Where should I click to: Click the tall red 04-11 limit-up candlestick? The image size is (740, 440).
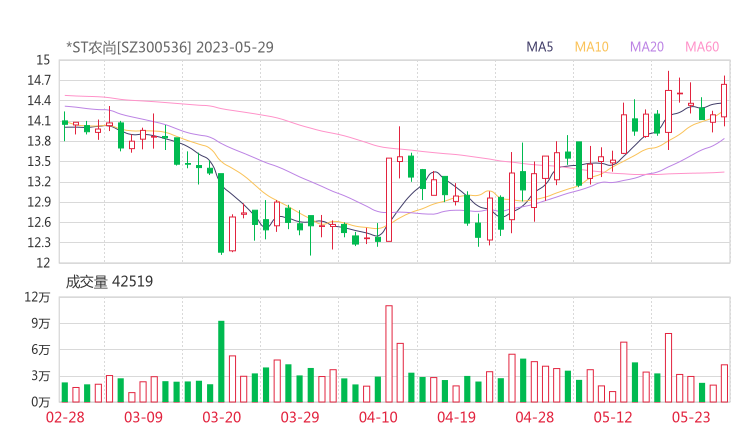(389, 200)
